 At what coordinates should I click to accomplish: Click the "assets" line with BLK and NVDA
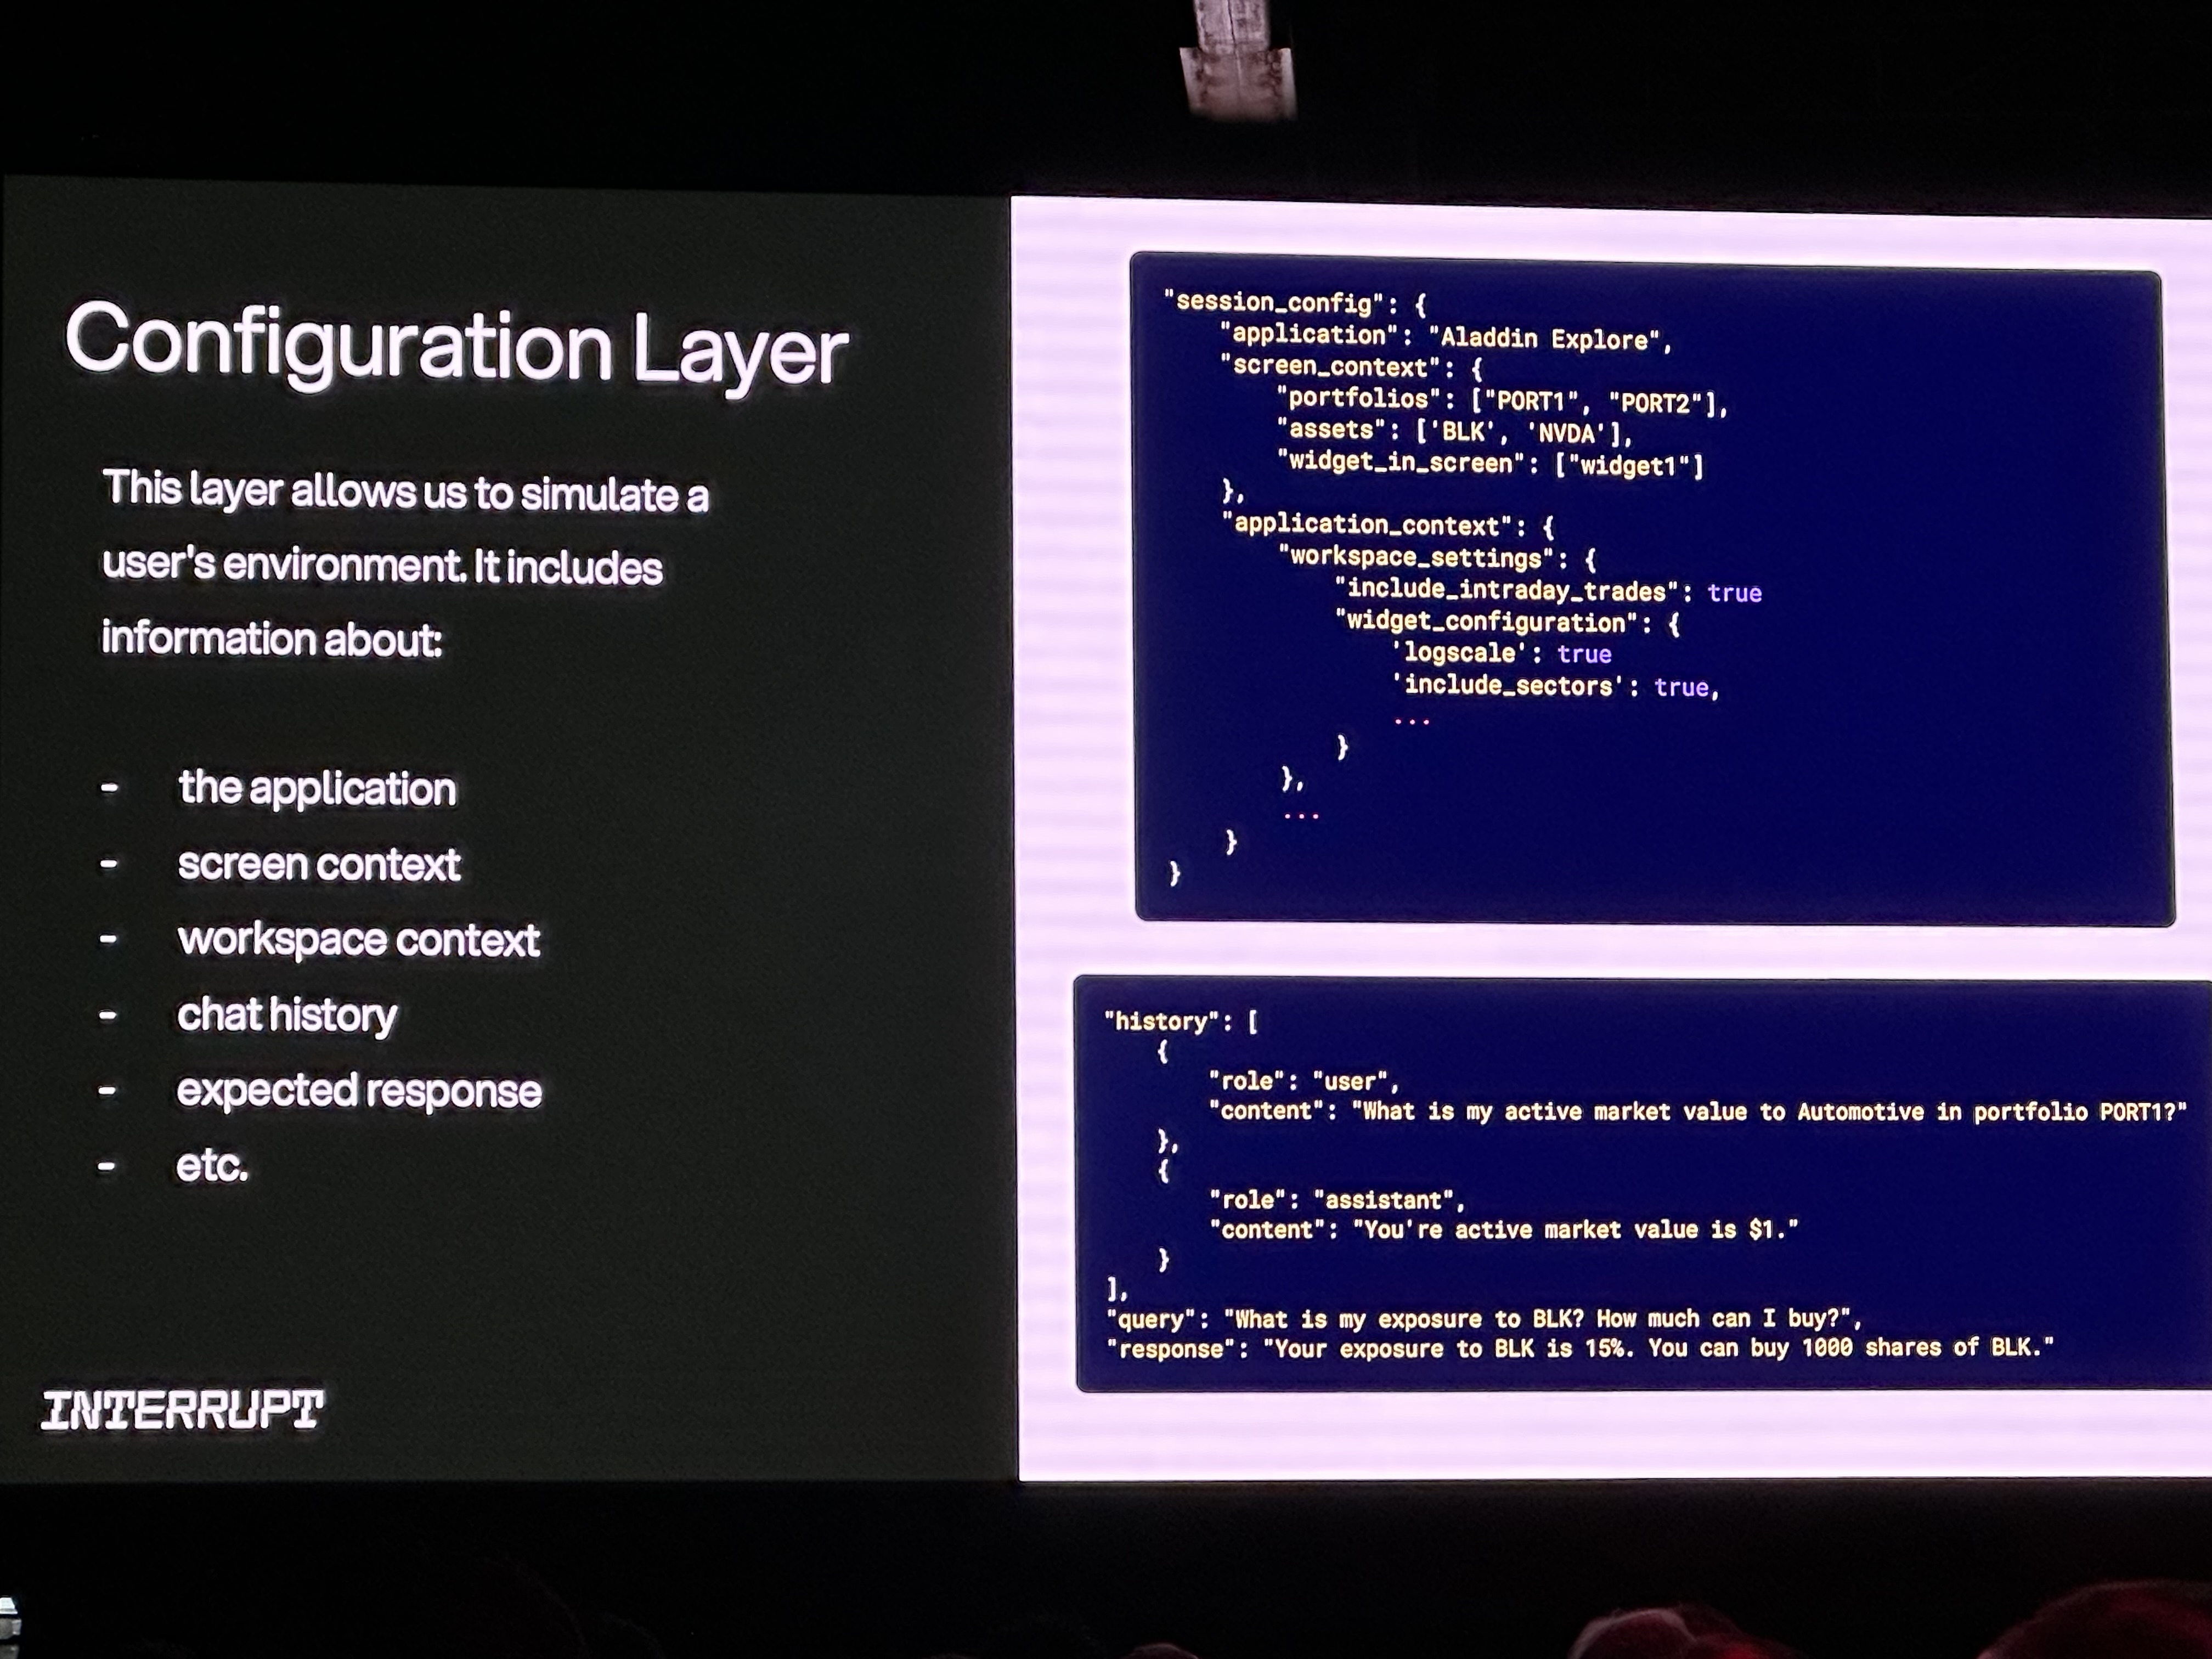[1455, 431]
